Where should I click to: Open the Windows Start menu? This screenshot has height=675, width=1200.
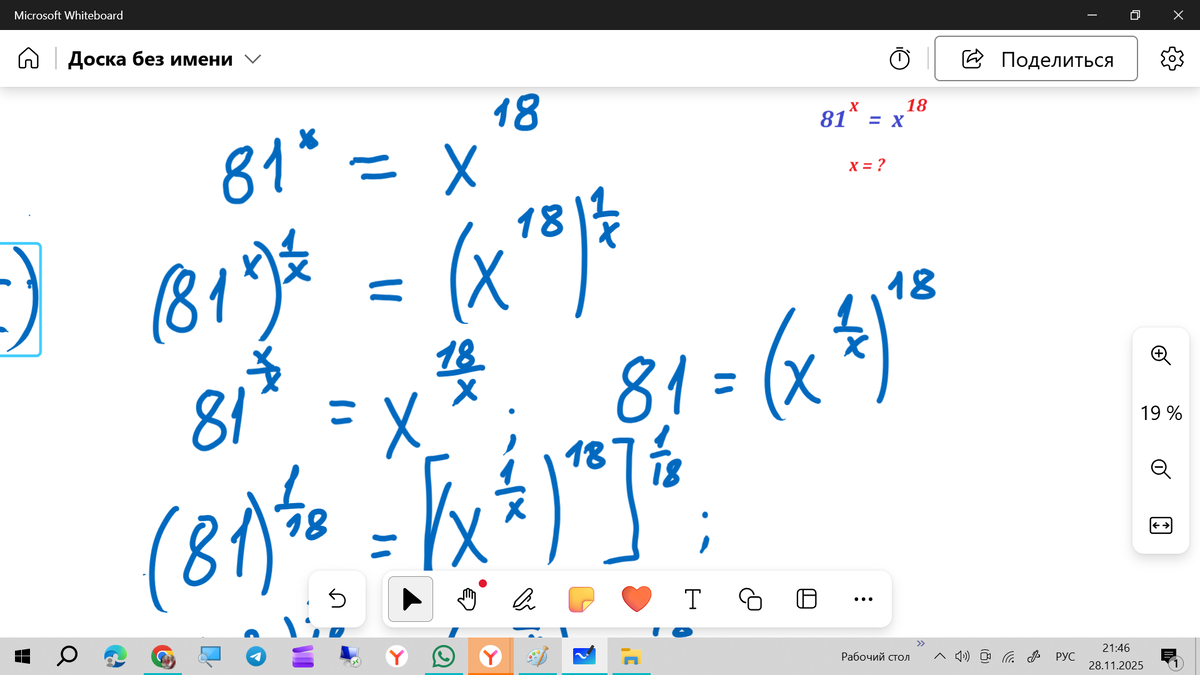[24, 656]
